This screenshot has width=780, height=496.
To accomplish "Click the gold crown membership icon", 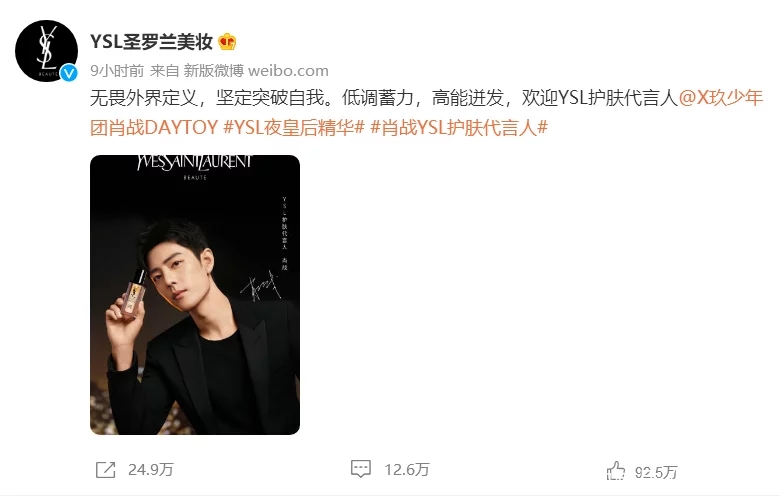I will click(227, 42).
